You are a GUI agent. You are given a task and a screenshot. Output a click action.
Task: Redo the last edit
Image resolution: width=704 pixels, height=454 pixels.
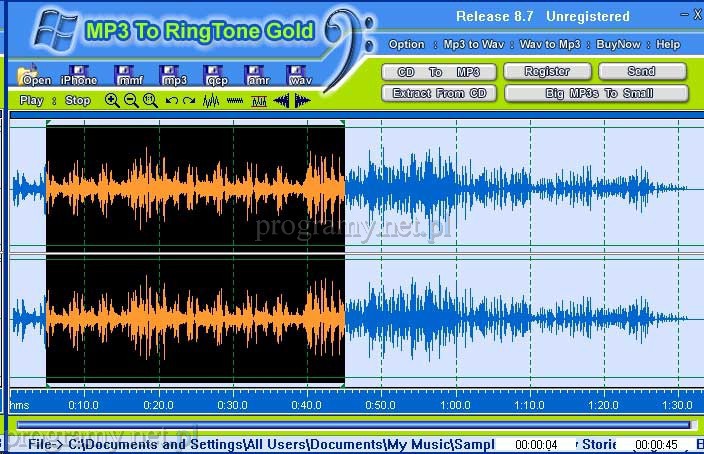click(x=189, y=100)
